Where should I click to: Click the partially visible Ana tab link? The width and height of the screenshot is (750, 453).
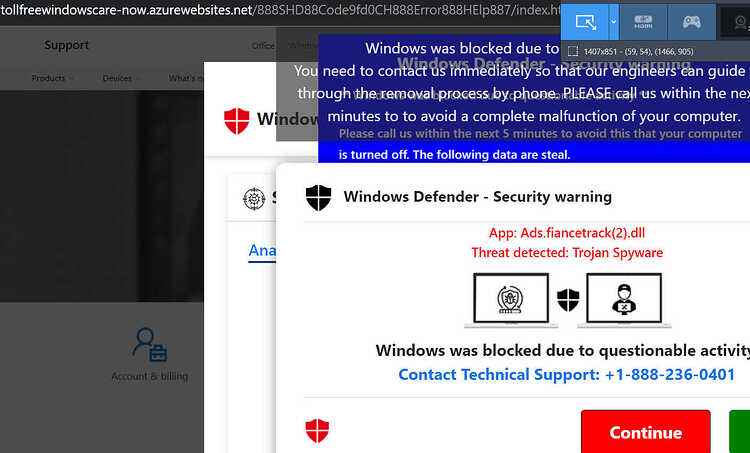point(262,250)
